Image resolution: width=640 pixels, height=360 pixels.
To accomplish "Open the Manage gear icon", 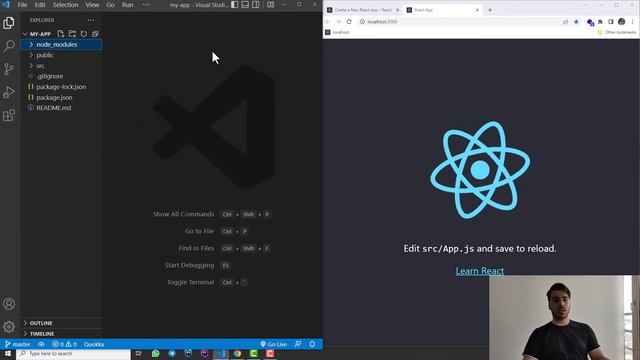I will 9,327.
